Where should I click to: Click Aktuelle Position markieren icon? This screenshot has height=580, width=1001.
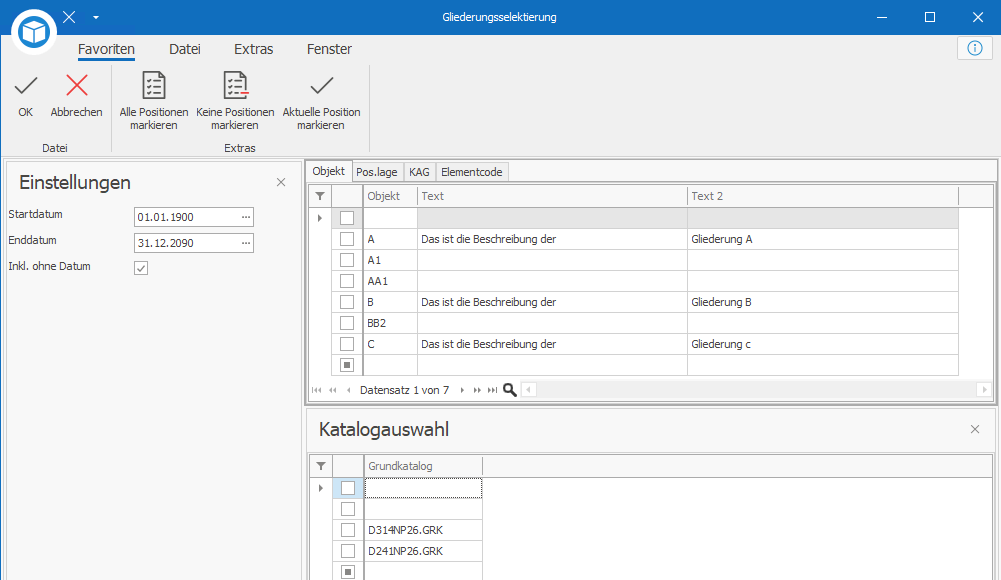click(x=321, y=86)
